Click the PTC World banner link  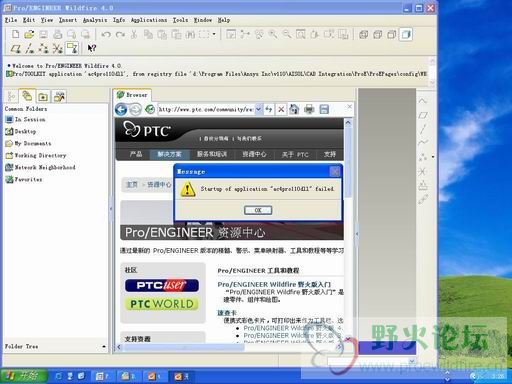(162, 304)
